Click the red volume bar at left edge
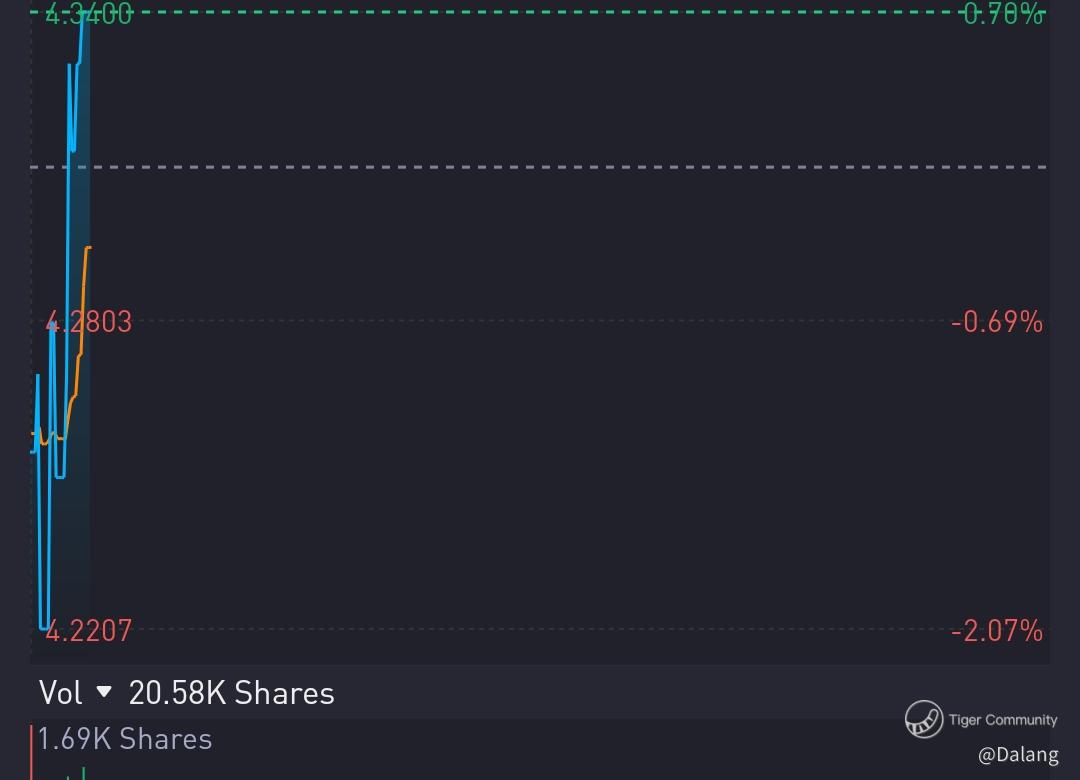This screenshot has width=1080, height=780. [x=32, y=752]
